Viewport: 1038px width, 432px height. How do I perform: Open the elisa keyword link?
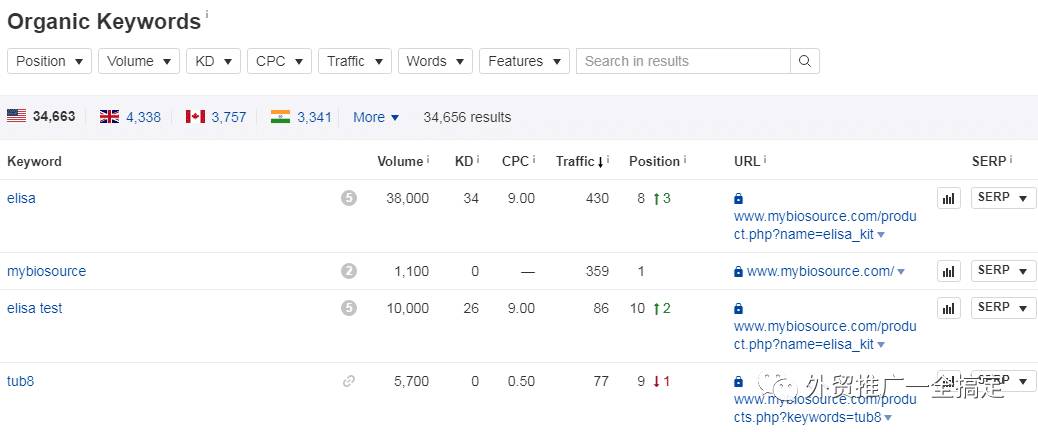pyautogui.click(x=21, y=198)
